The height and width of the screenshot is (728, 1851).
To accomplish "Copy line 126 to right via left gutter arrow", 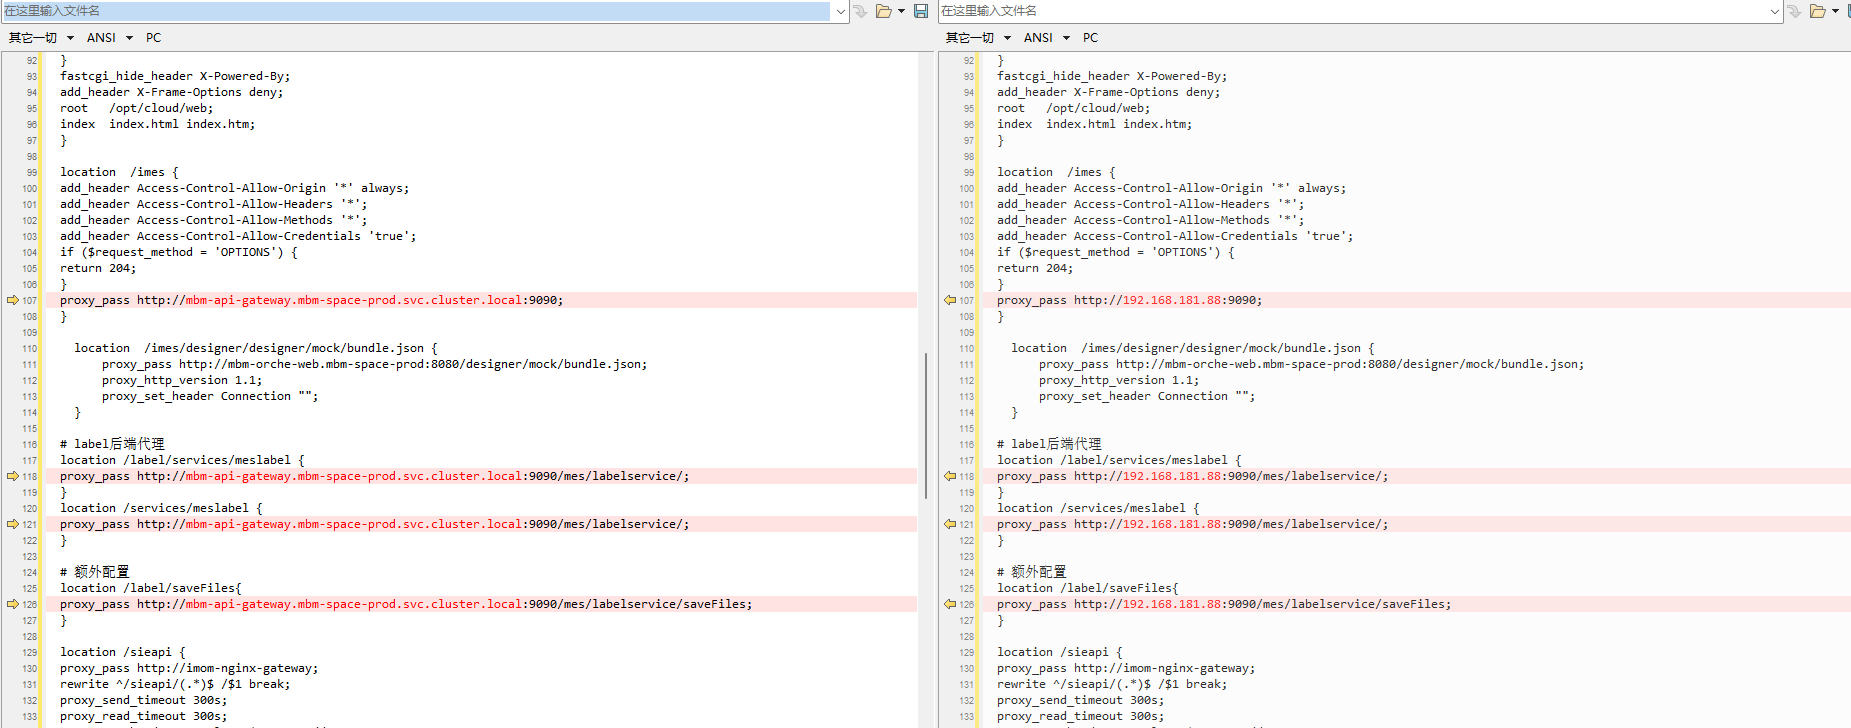I will pyautogui.click(x=13, y=604).
